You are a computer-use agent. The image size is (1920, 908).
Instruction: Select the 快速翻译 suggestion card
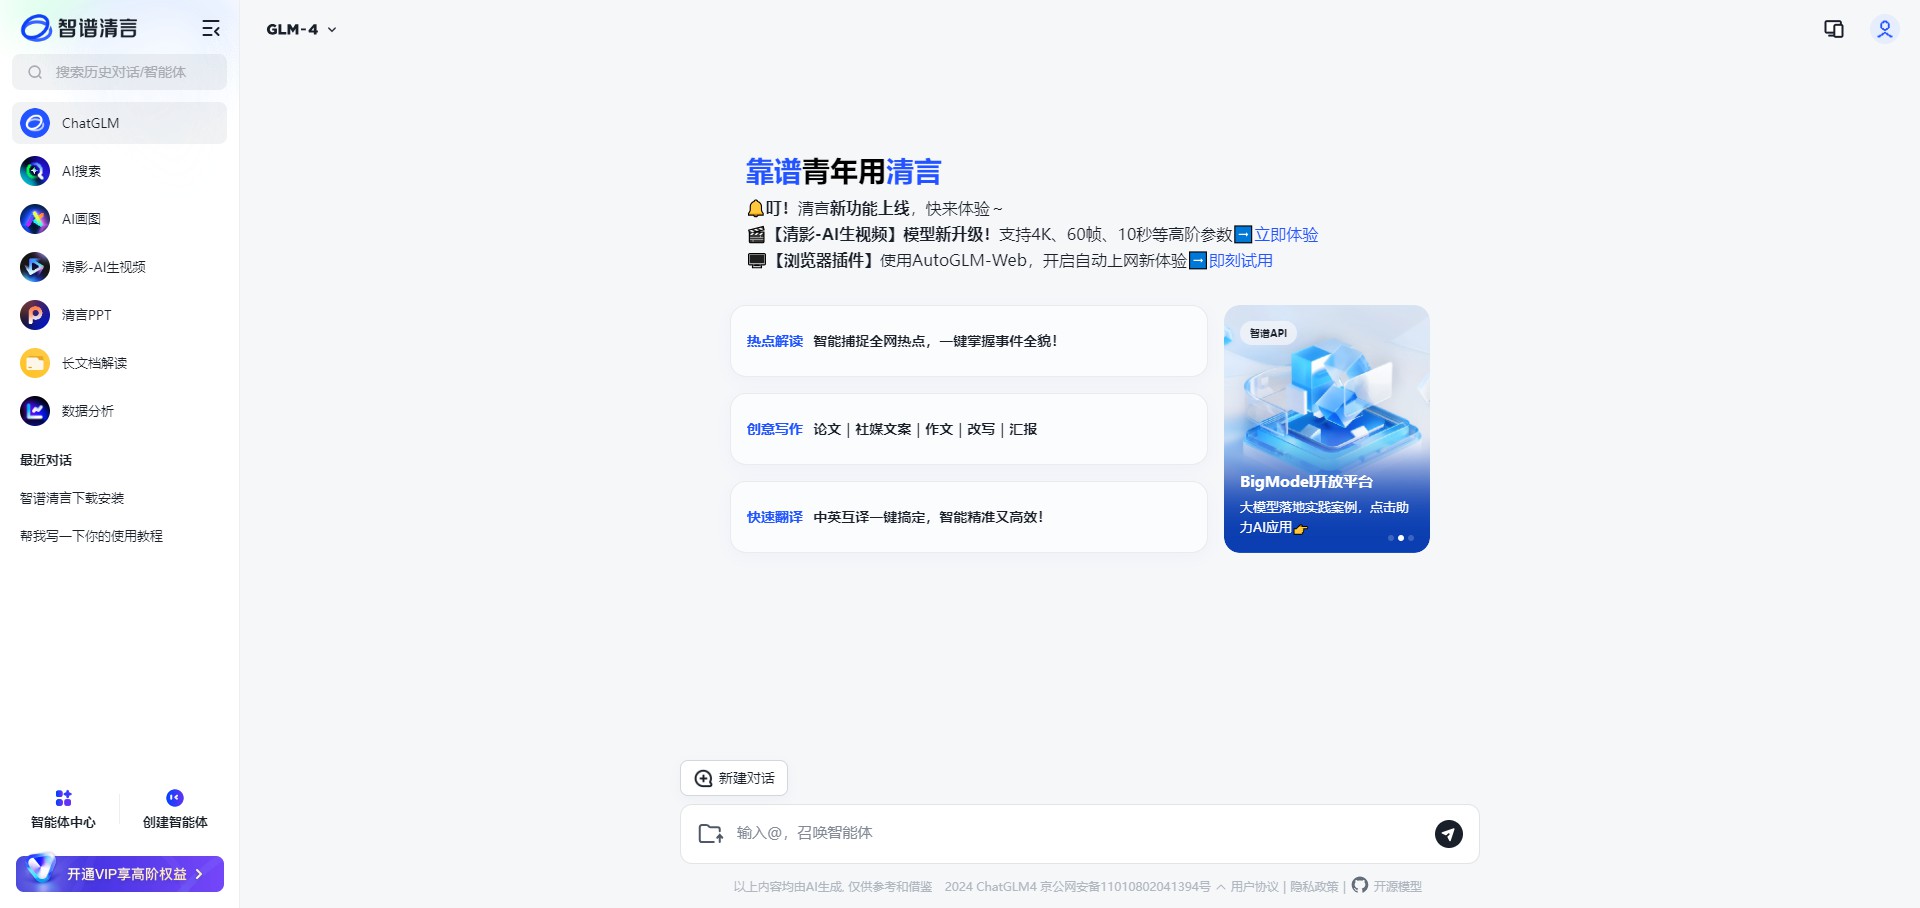tap(969, 517)
